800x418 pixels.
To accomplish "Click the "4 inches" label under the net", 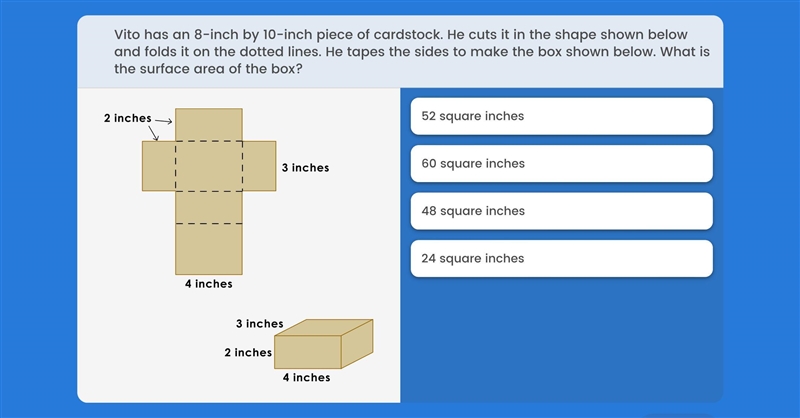I will pyautogui.click(x=209, y=284).
